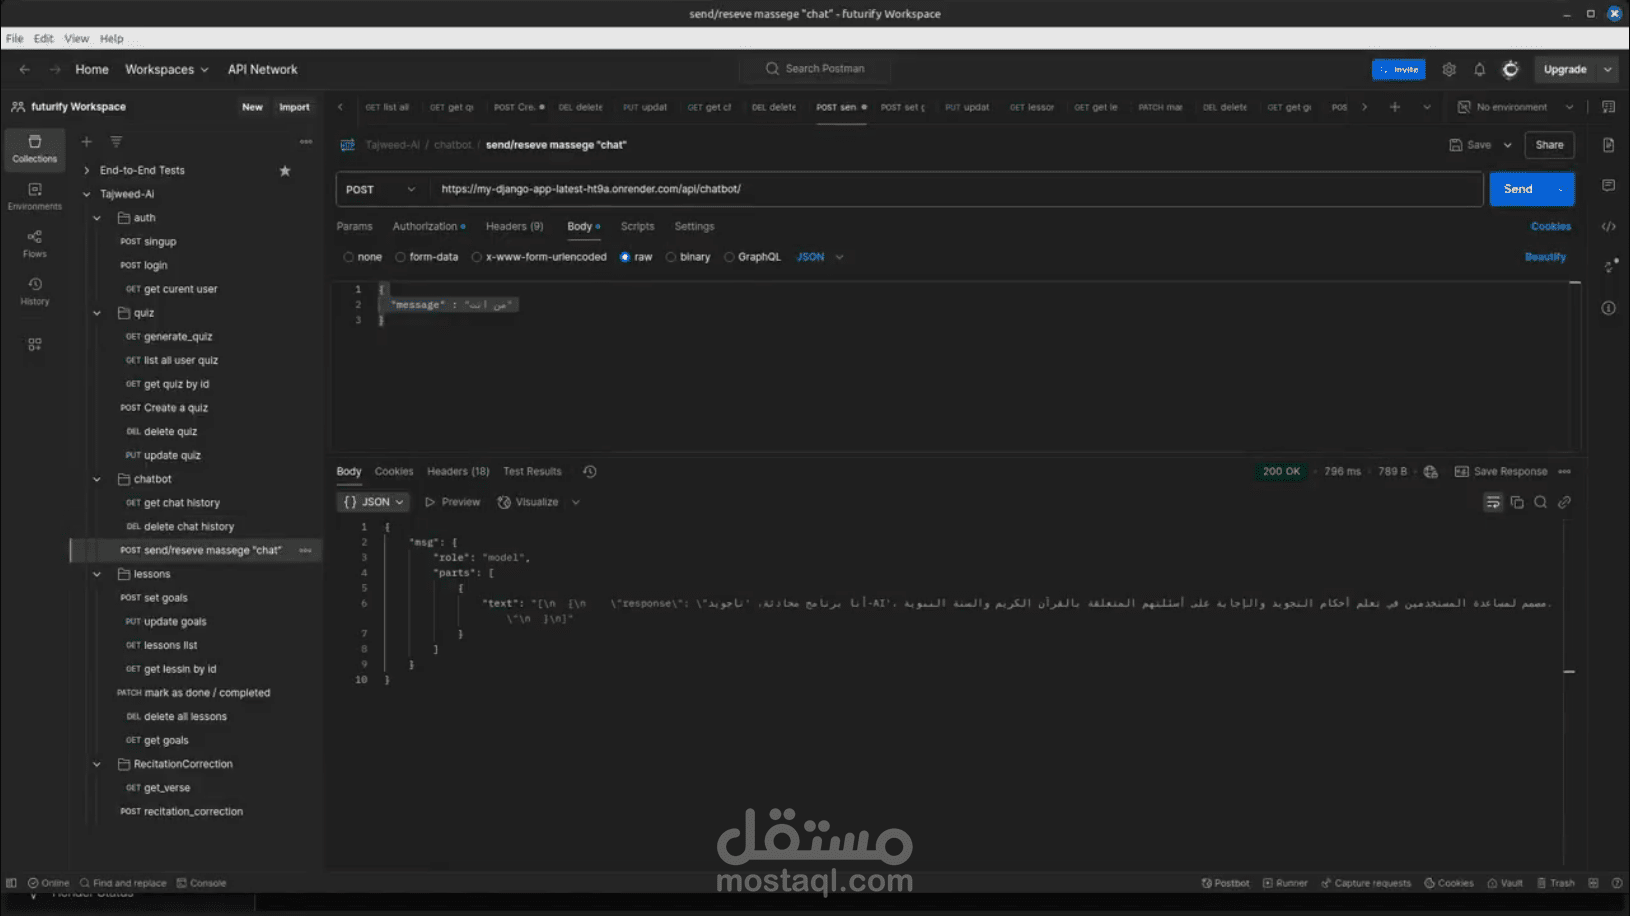Image resolution: width=1630 pixels, height=916 pixels.
Task: Click the Upgrade button
Action: [x=1565, y=70]
